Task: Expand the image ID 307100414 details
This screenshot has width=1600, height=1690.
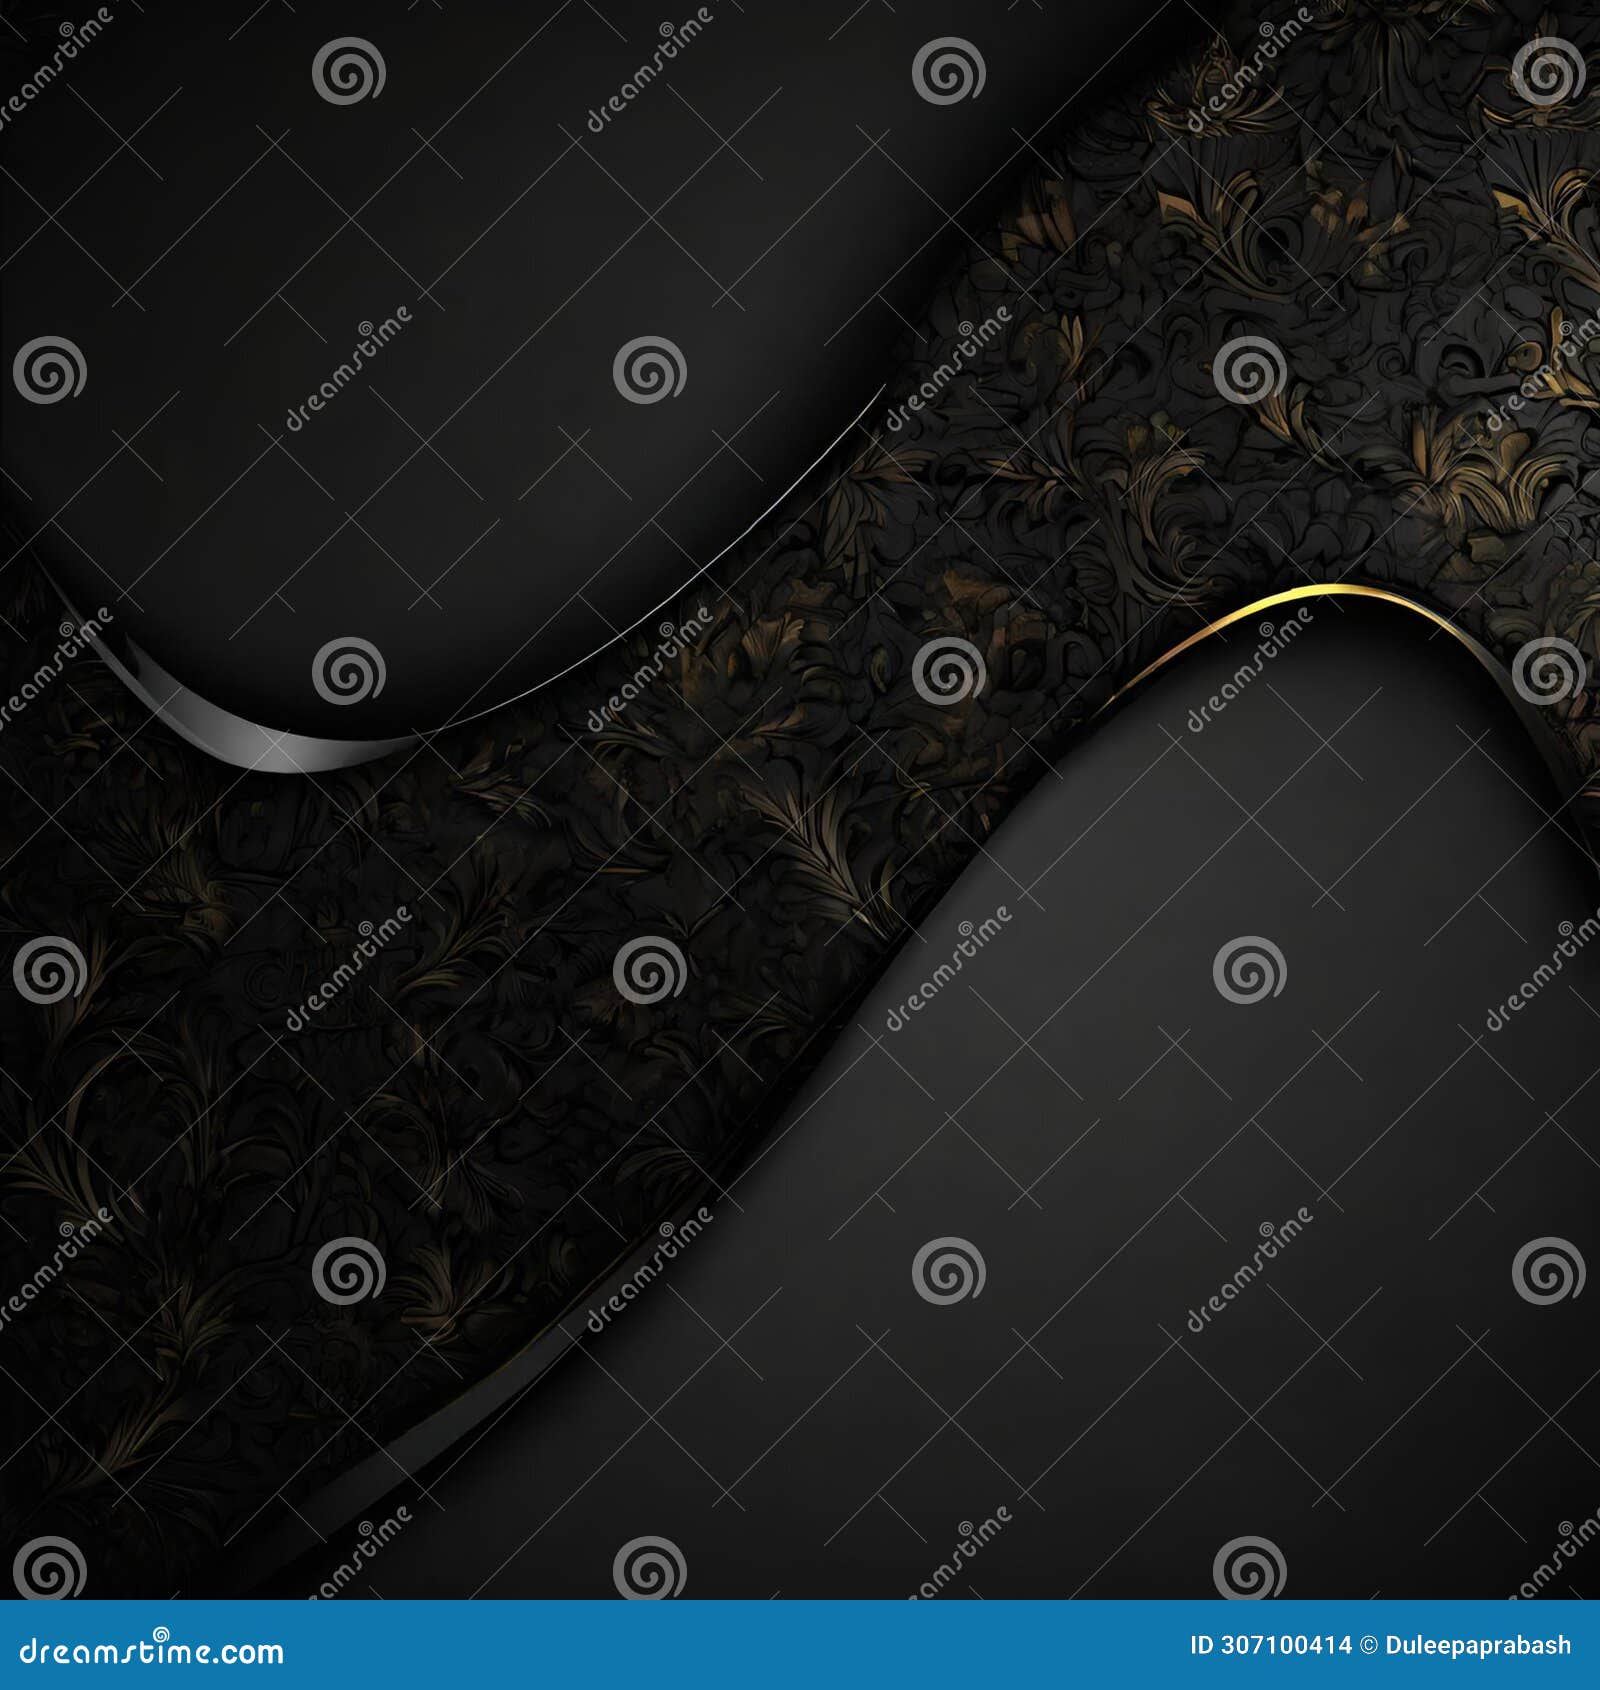Action: (1270, 1646)
